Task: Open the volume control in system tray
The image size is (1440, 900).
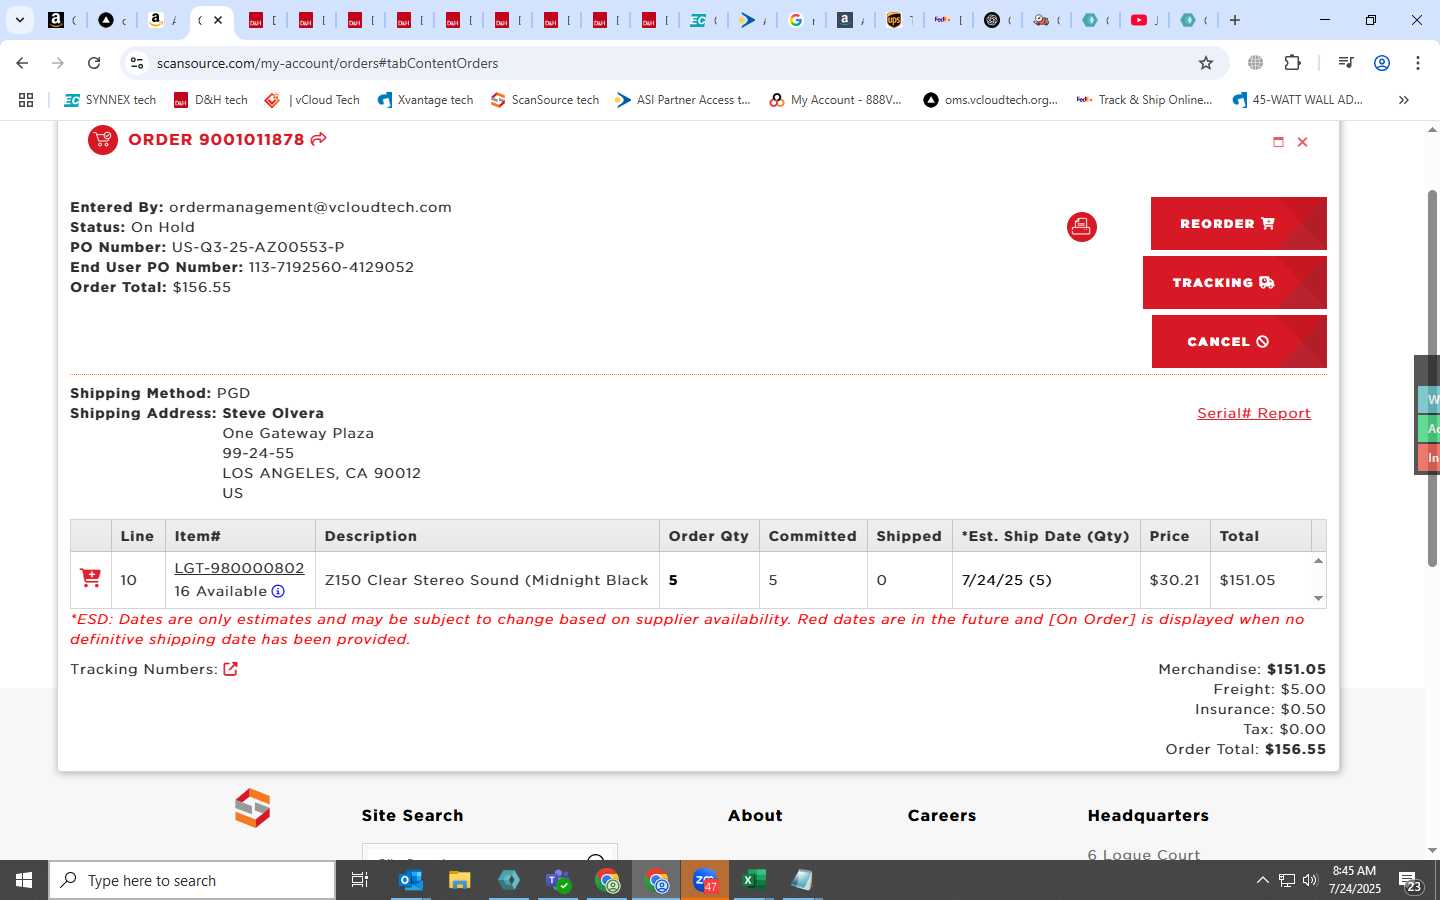Action: click(1310, 880)
